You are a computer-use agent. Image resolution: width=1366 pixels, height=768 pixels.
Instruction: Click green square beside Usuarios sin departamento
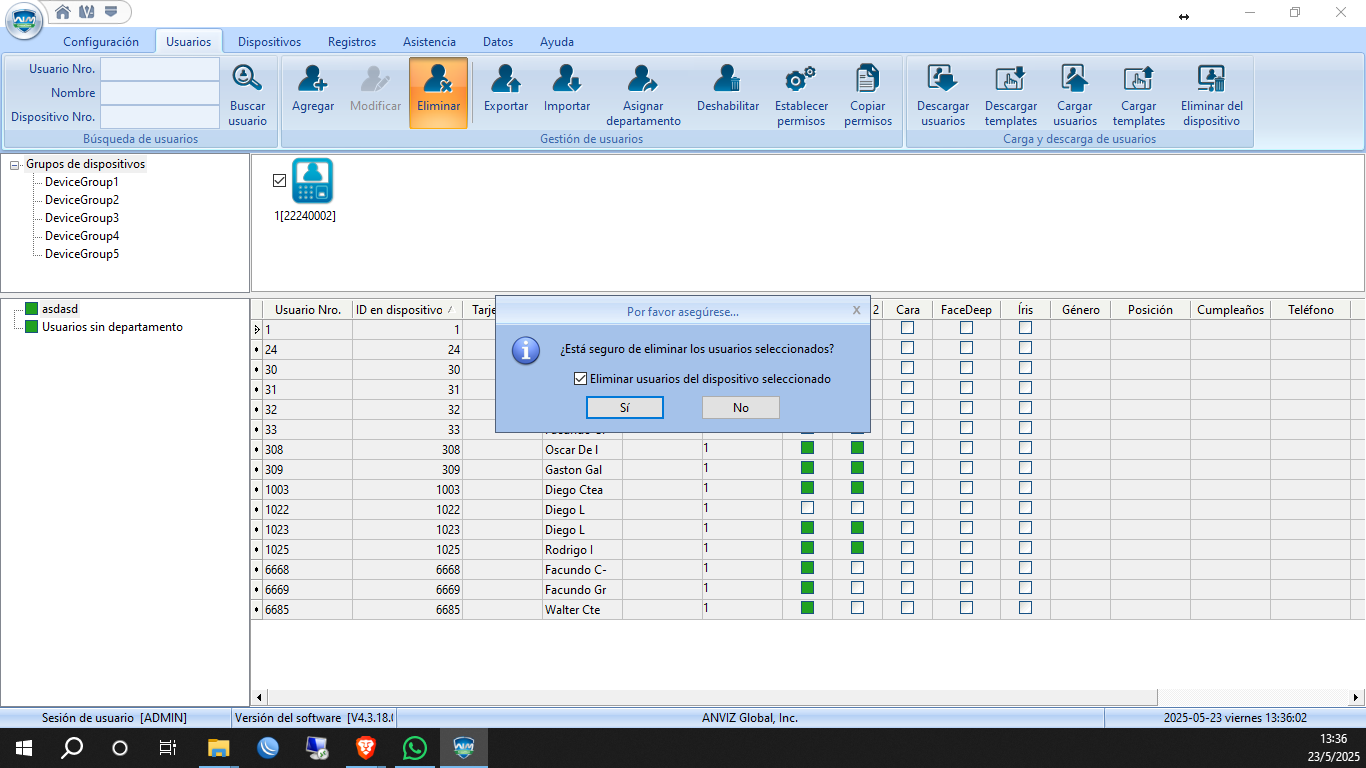tap(32, 327)
